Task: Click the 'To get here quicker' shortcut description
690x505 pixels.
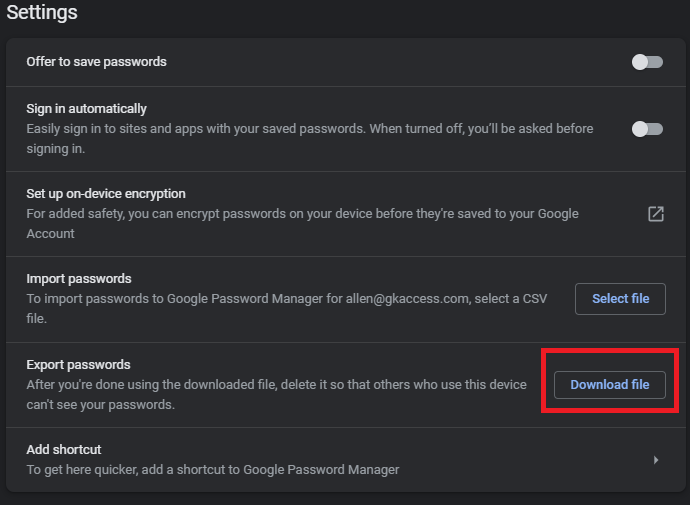Action: click(213, 470)
